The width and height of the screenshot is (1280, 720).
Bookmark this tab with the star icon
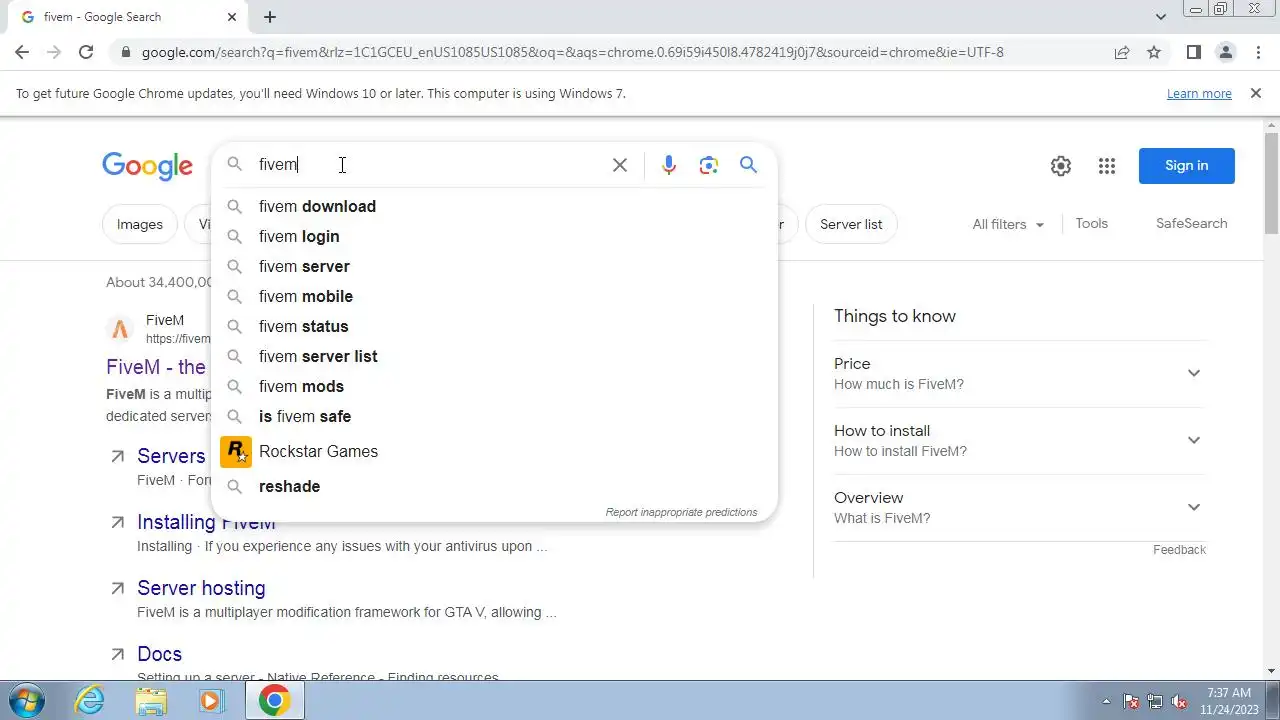pyautogui.click(x=1154, y=52)
